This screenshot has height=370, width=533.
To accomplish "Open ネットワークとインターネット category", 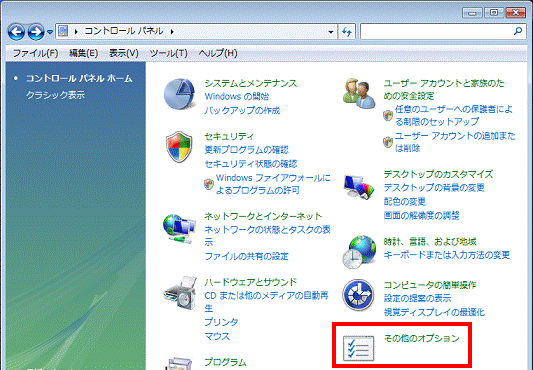I will point(263,216).
